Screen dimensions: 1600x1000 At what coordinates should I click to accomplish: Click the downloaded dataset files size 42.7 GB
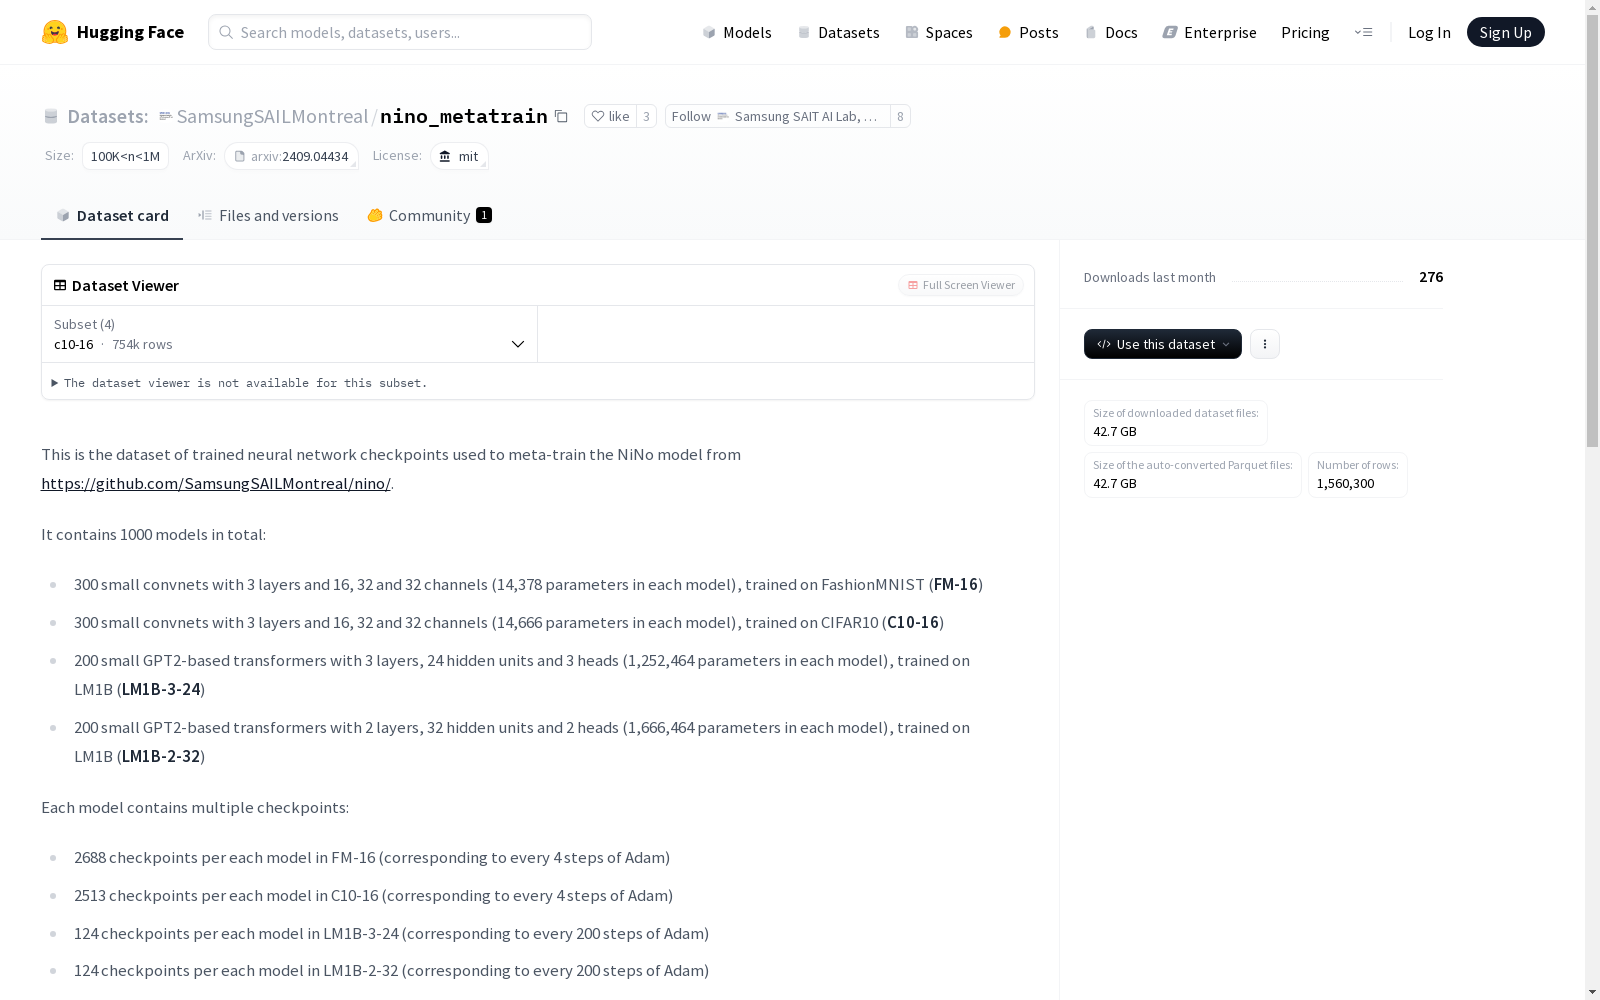1115,431
